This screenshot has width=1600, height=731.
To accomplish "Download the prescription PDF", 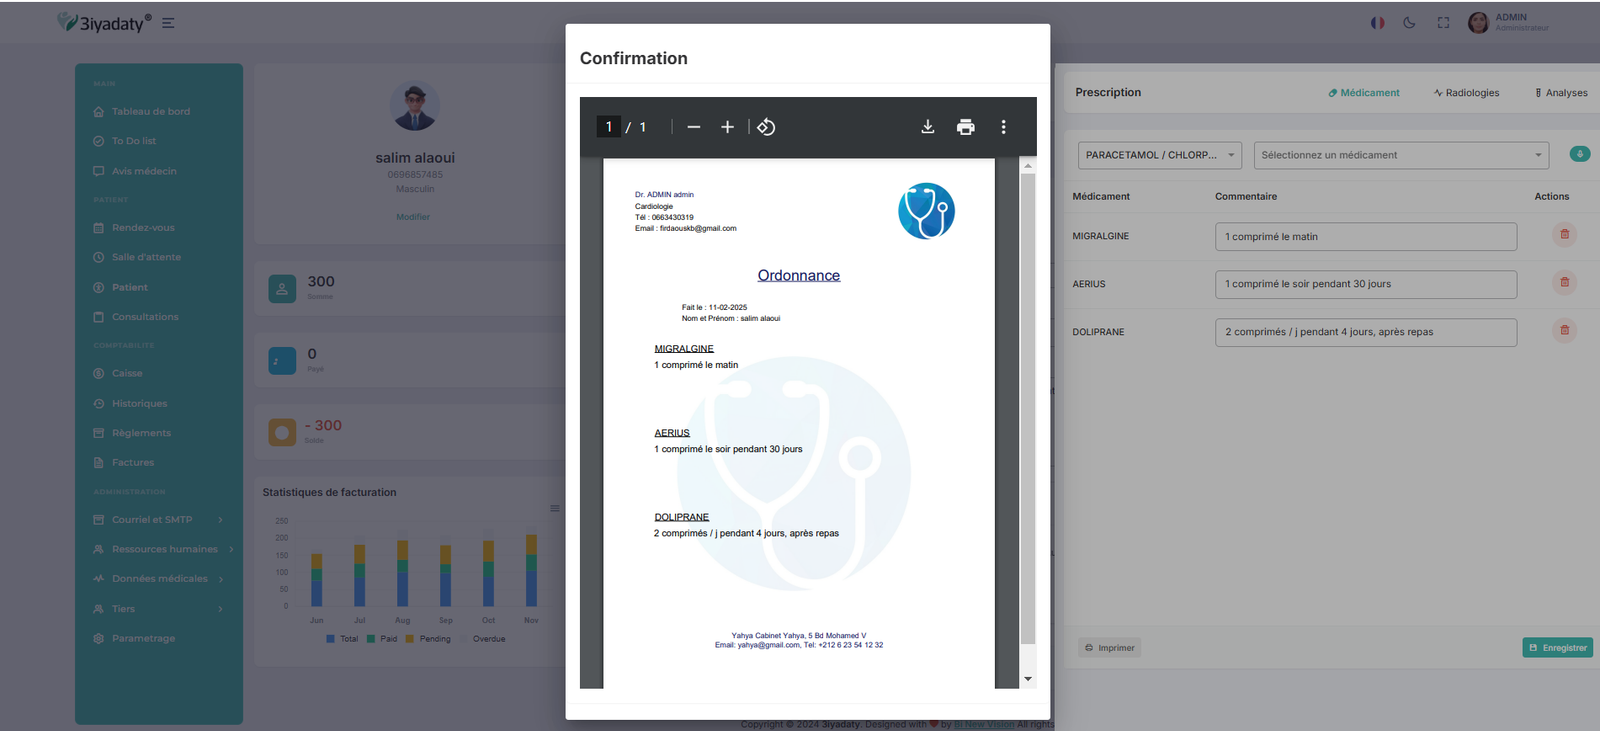I will tap(928, 127).
